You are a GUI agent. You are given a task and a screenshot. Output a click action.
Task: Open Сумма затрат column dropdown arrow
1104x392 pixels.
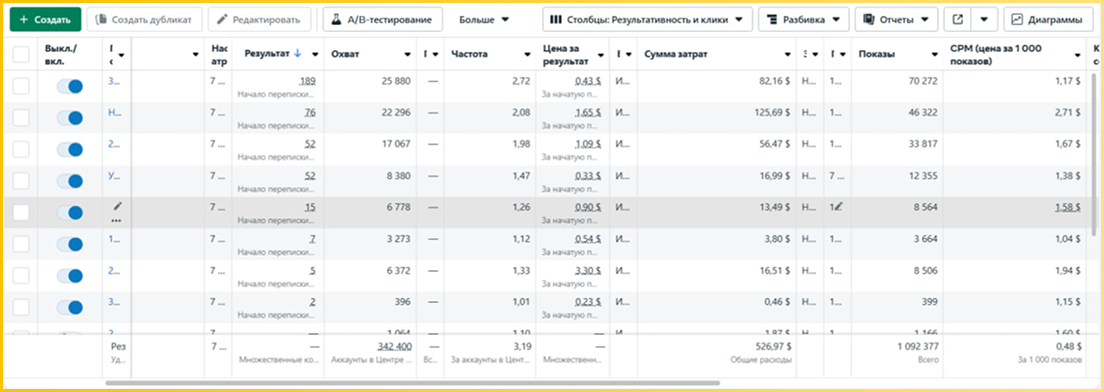point(787,55)
